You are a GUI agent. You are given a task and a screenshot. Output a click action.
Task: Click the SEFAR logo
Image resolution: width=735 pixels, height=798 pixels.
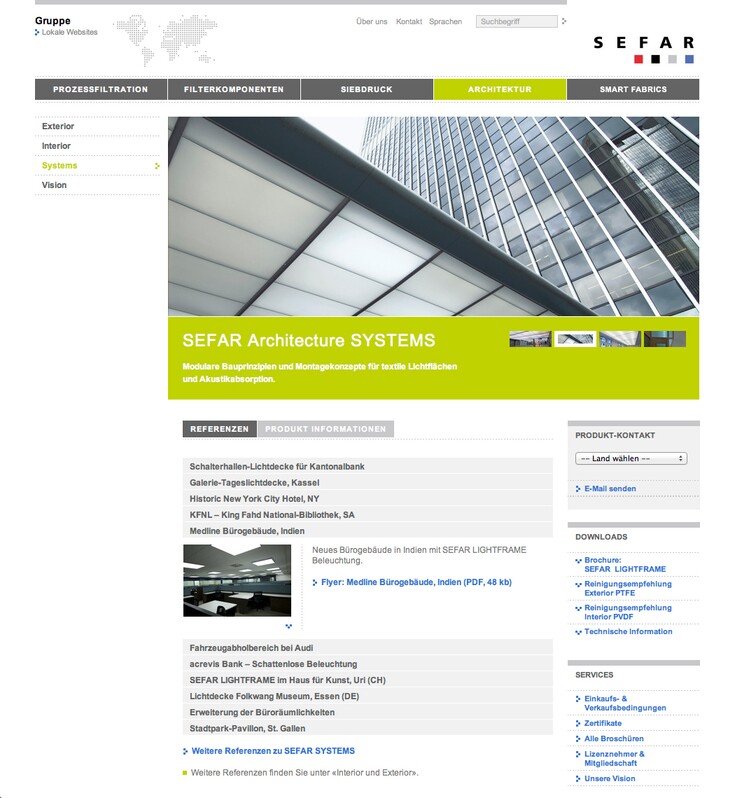643,49
